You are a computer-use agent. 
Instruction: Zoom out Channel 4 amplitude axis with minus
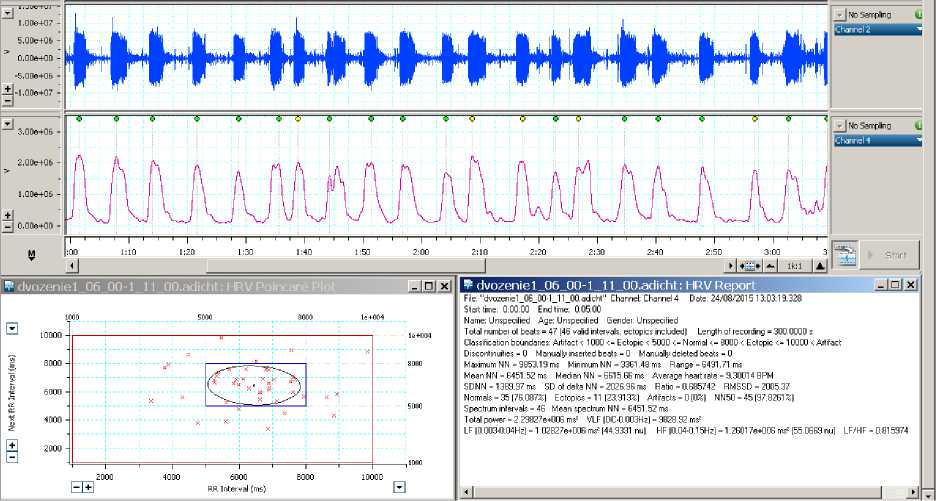click(8, 226)
